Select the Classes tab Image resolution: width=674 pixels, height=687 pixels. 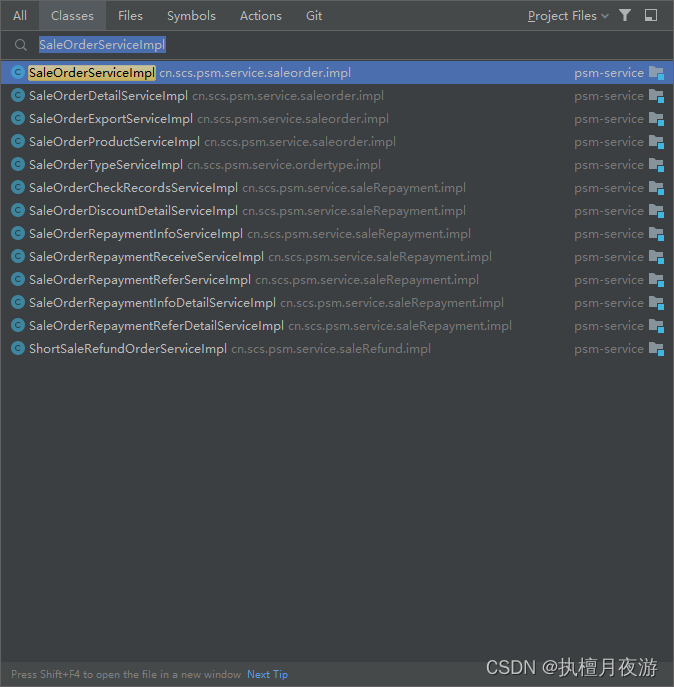72,16
